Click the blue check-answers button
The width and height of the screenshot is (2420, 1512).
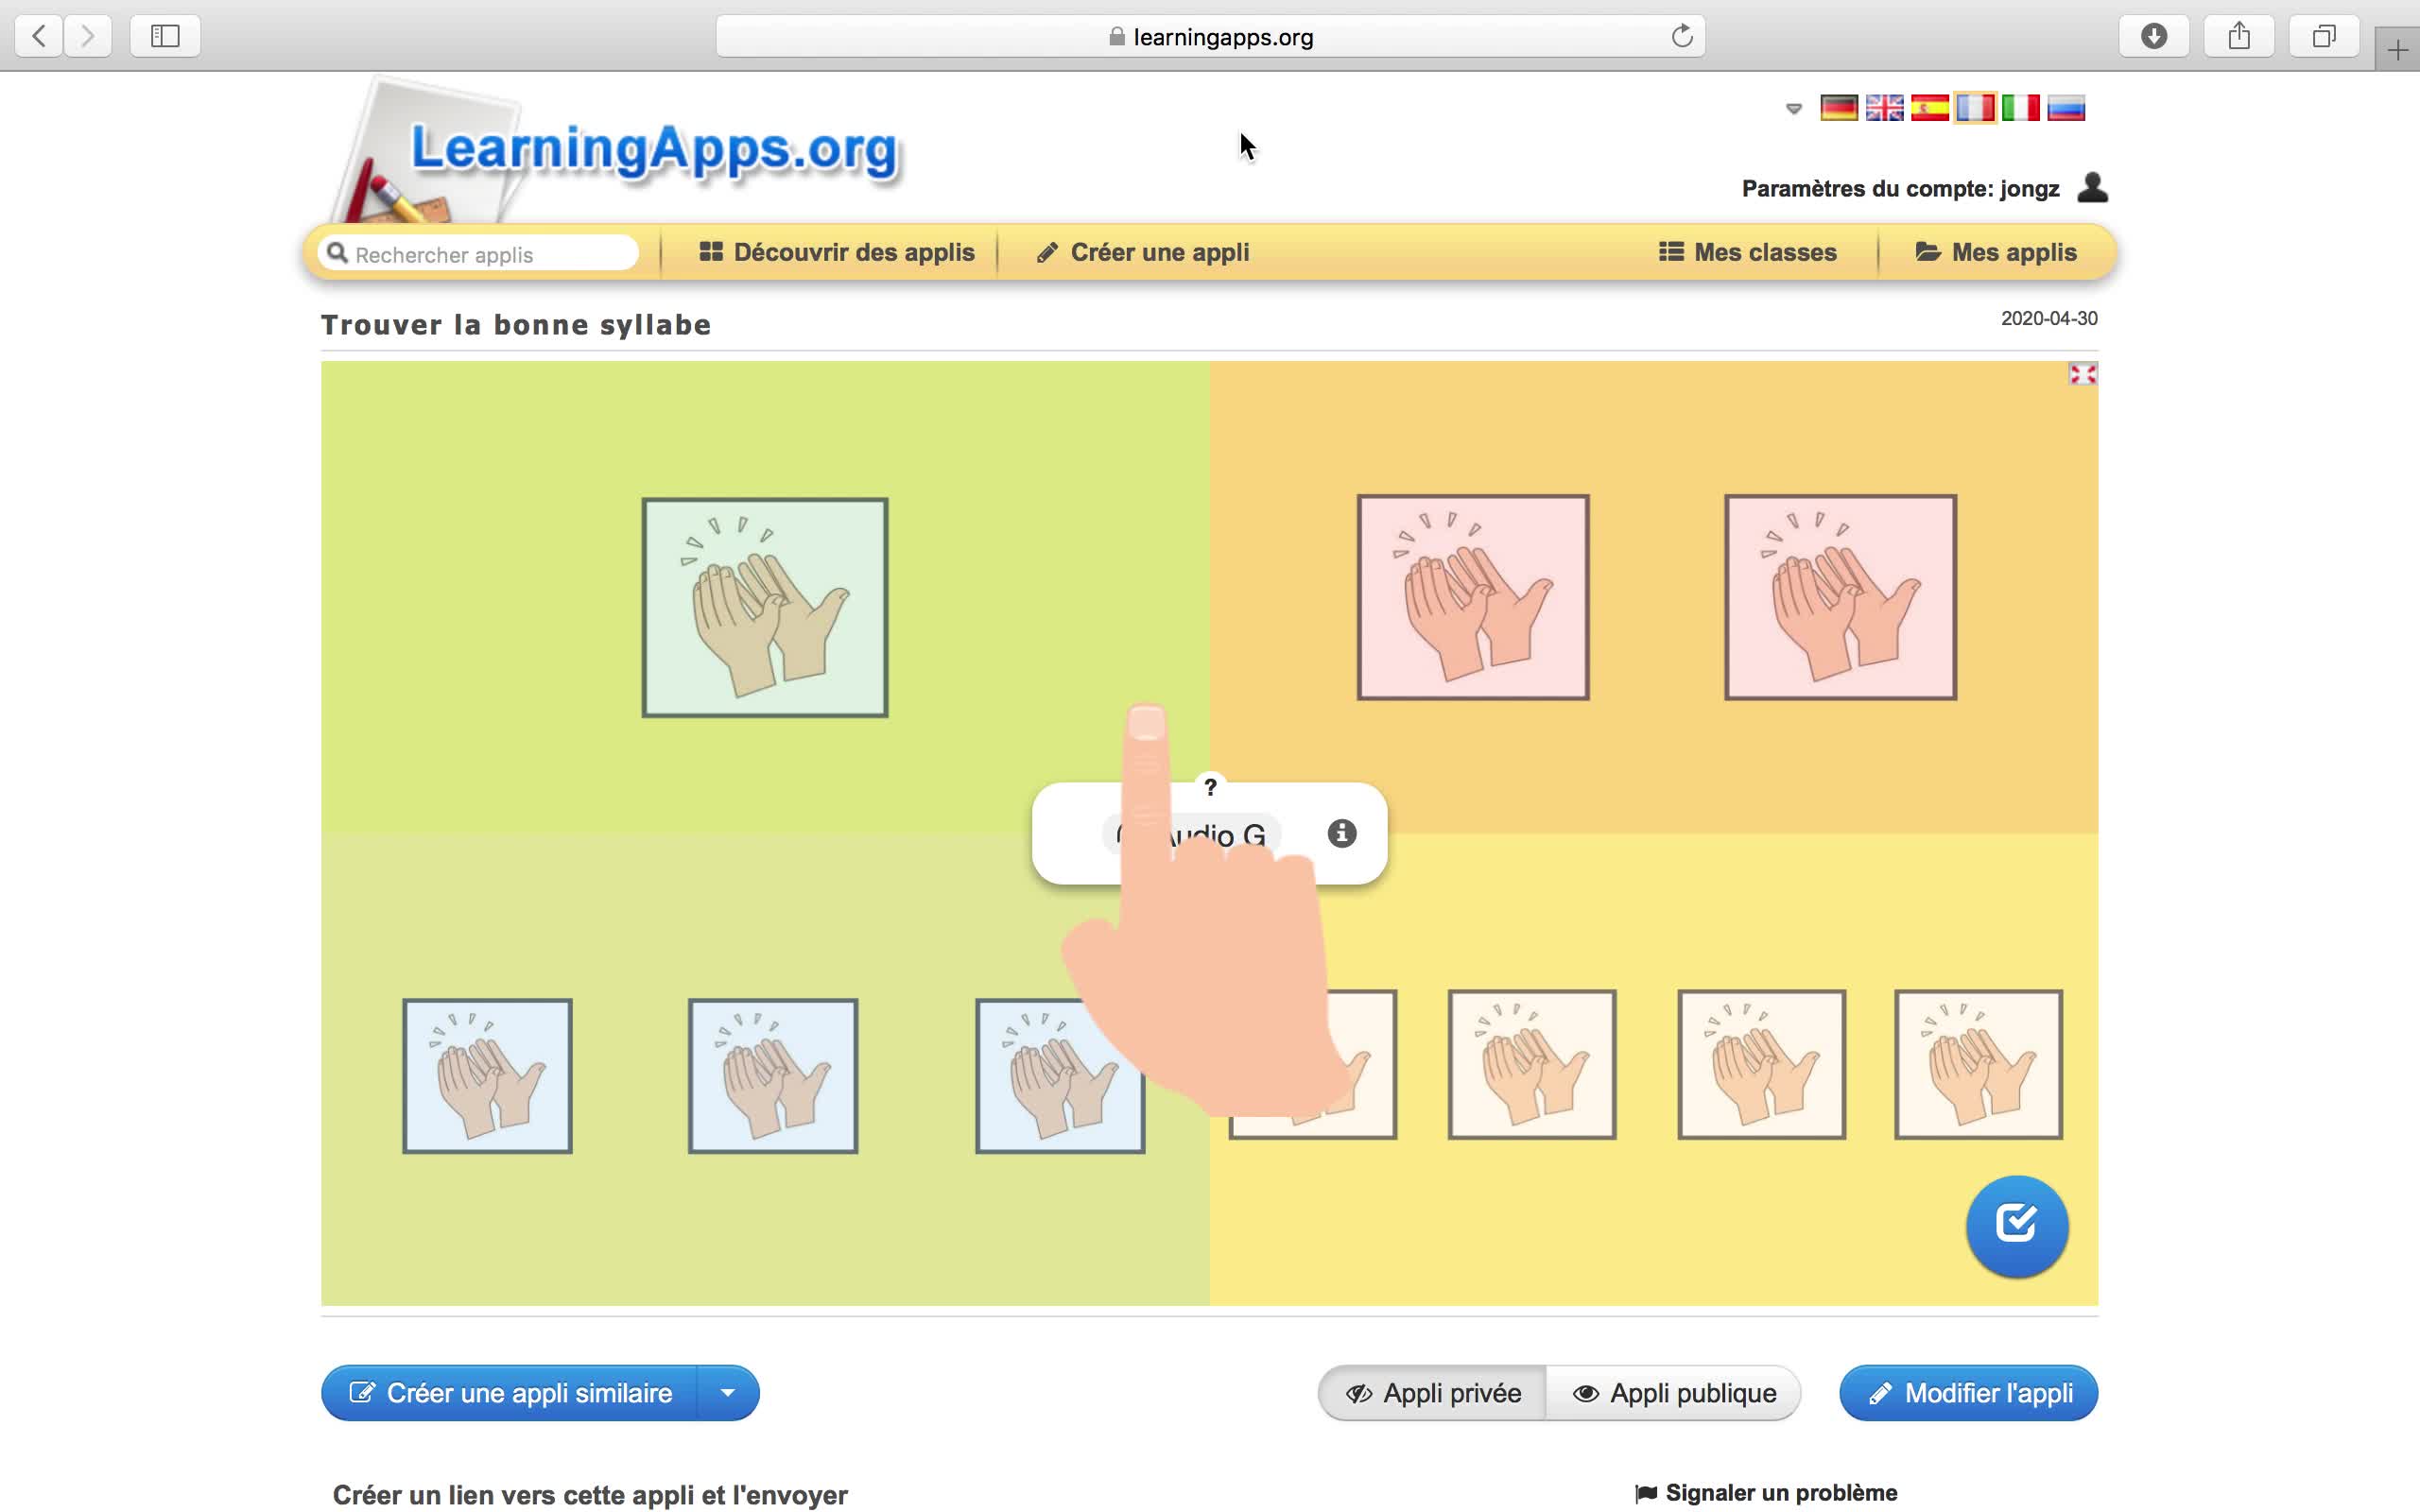[x=2016, y=1225]
